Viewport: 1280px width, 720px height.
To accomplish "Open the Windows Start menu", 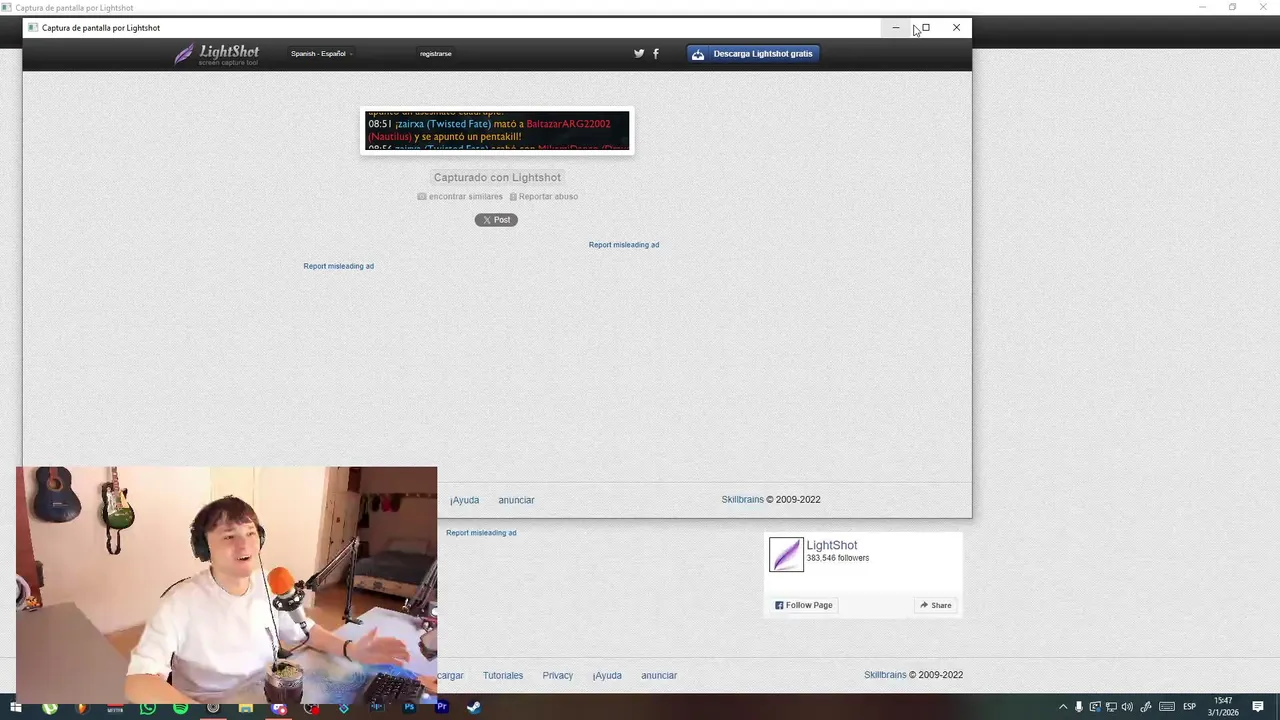I will 15,707.
